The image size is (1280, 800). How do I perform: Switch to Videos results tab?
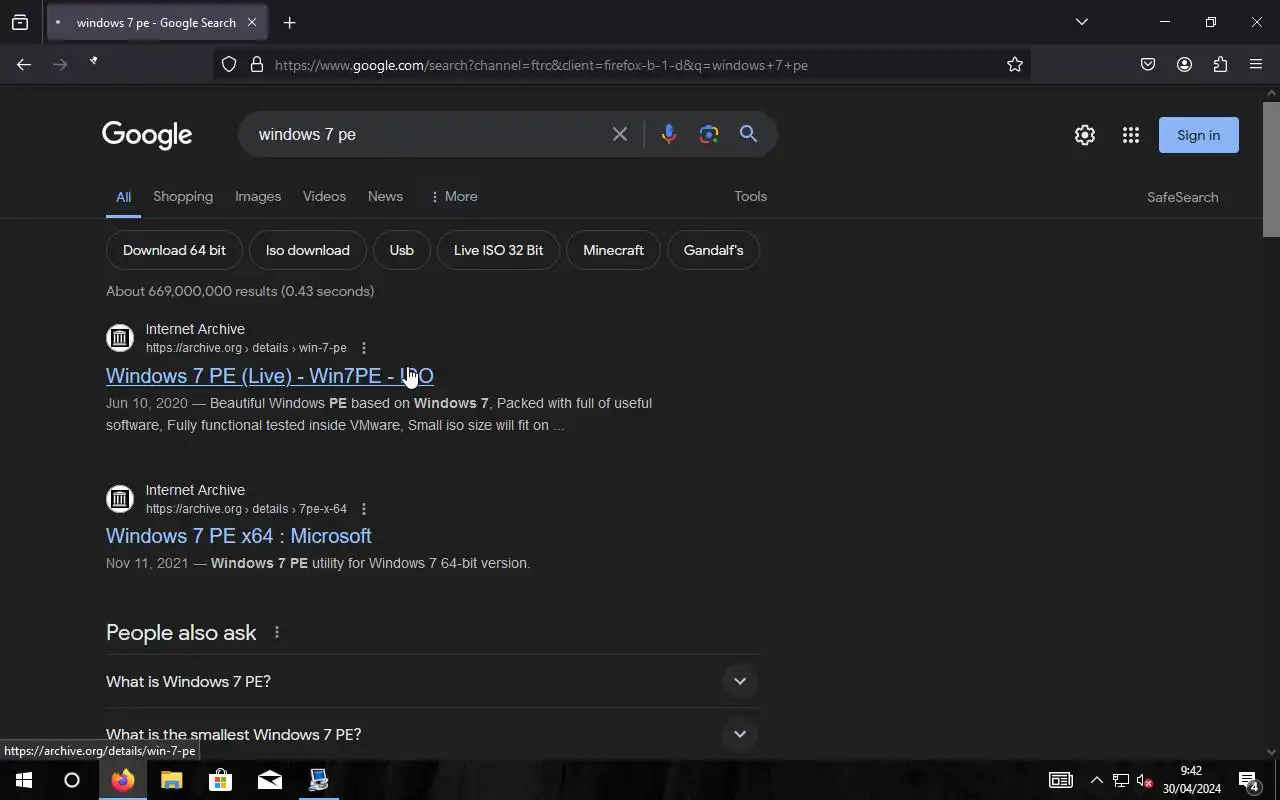coord(324,197)
